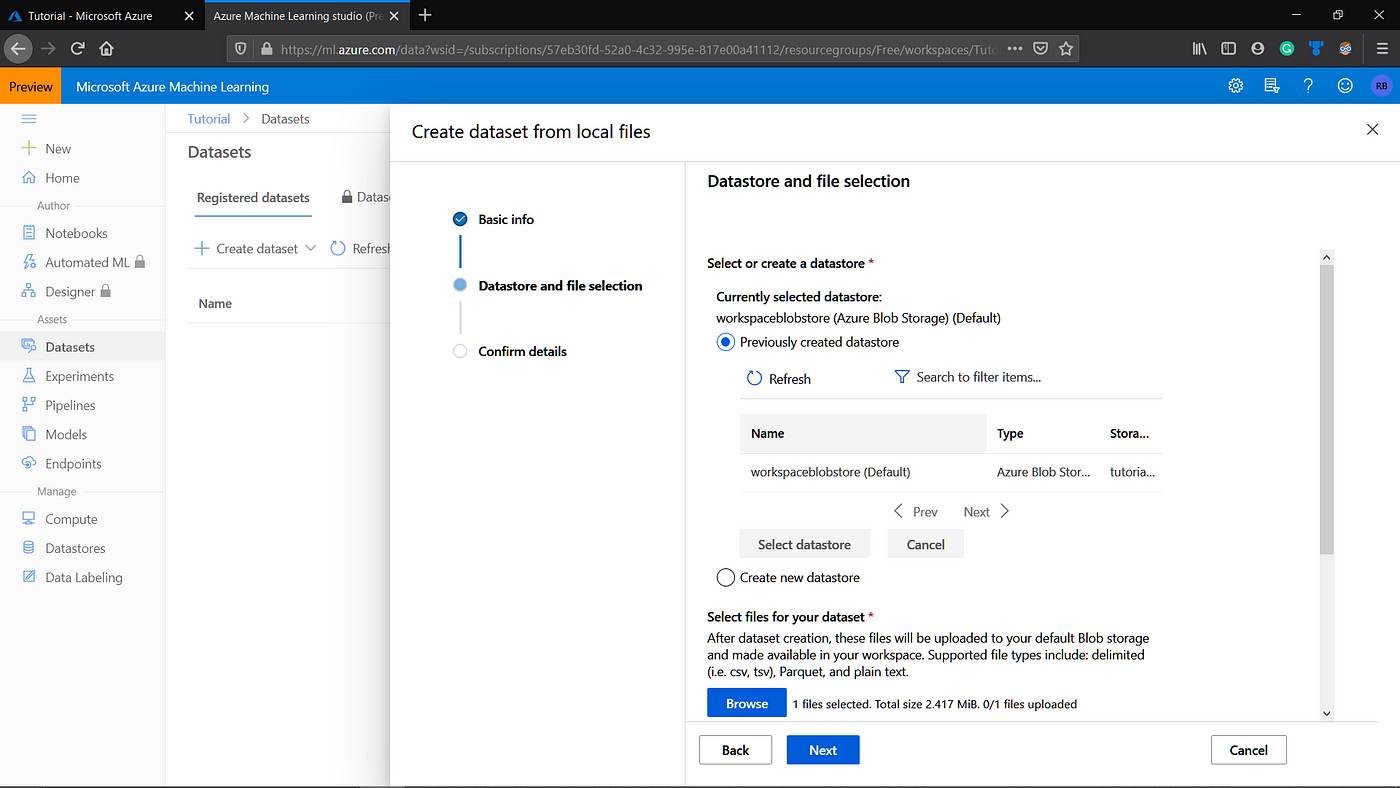Select Create new datastore option
This screenshot has width=1400, height=788.
point(726,577)
